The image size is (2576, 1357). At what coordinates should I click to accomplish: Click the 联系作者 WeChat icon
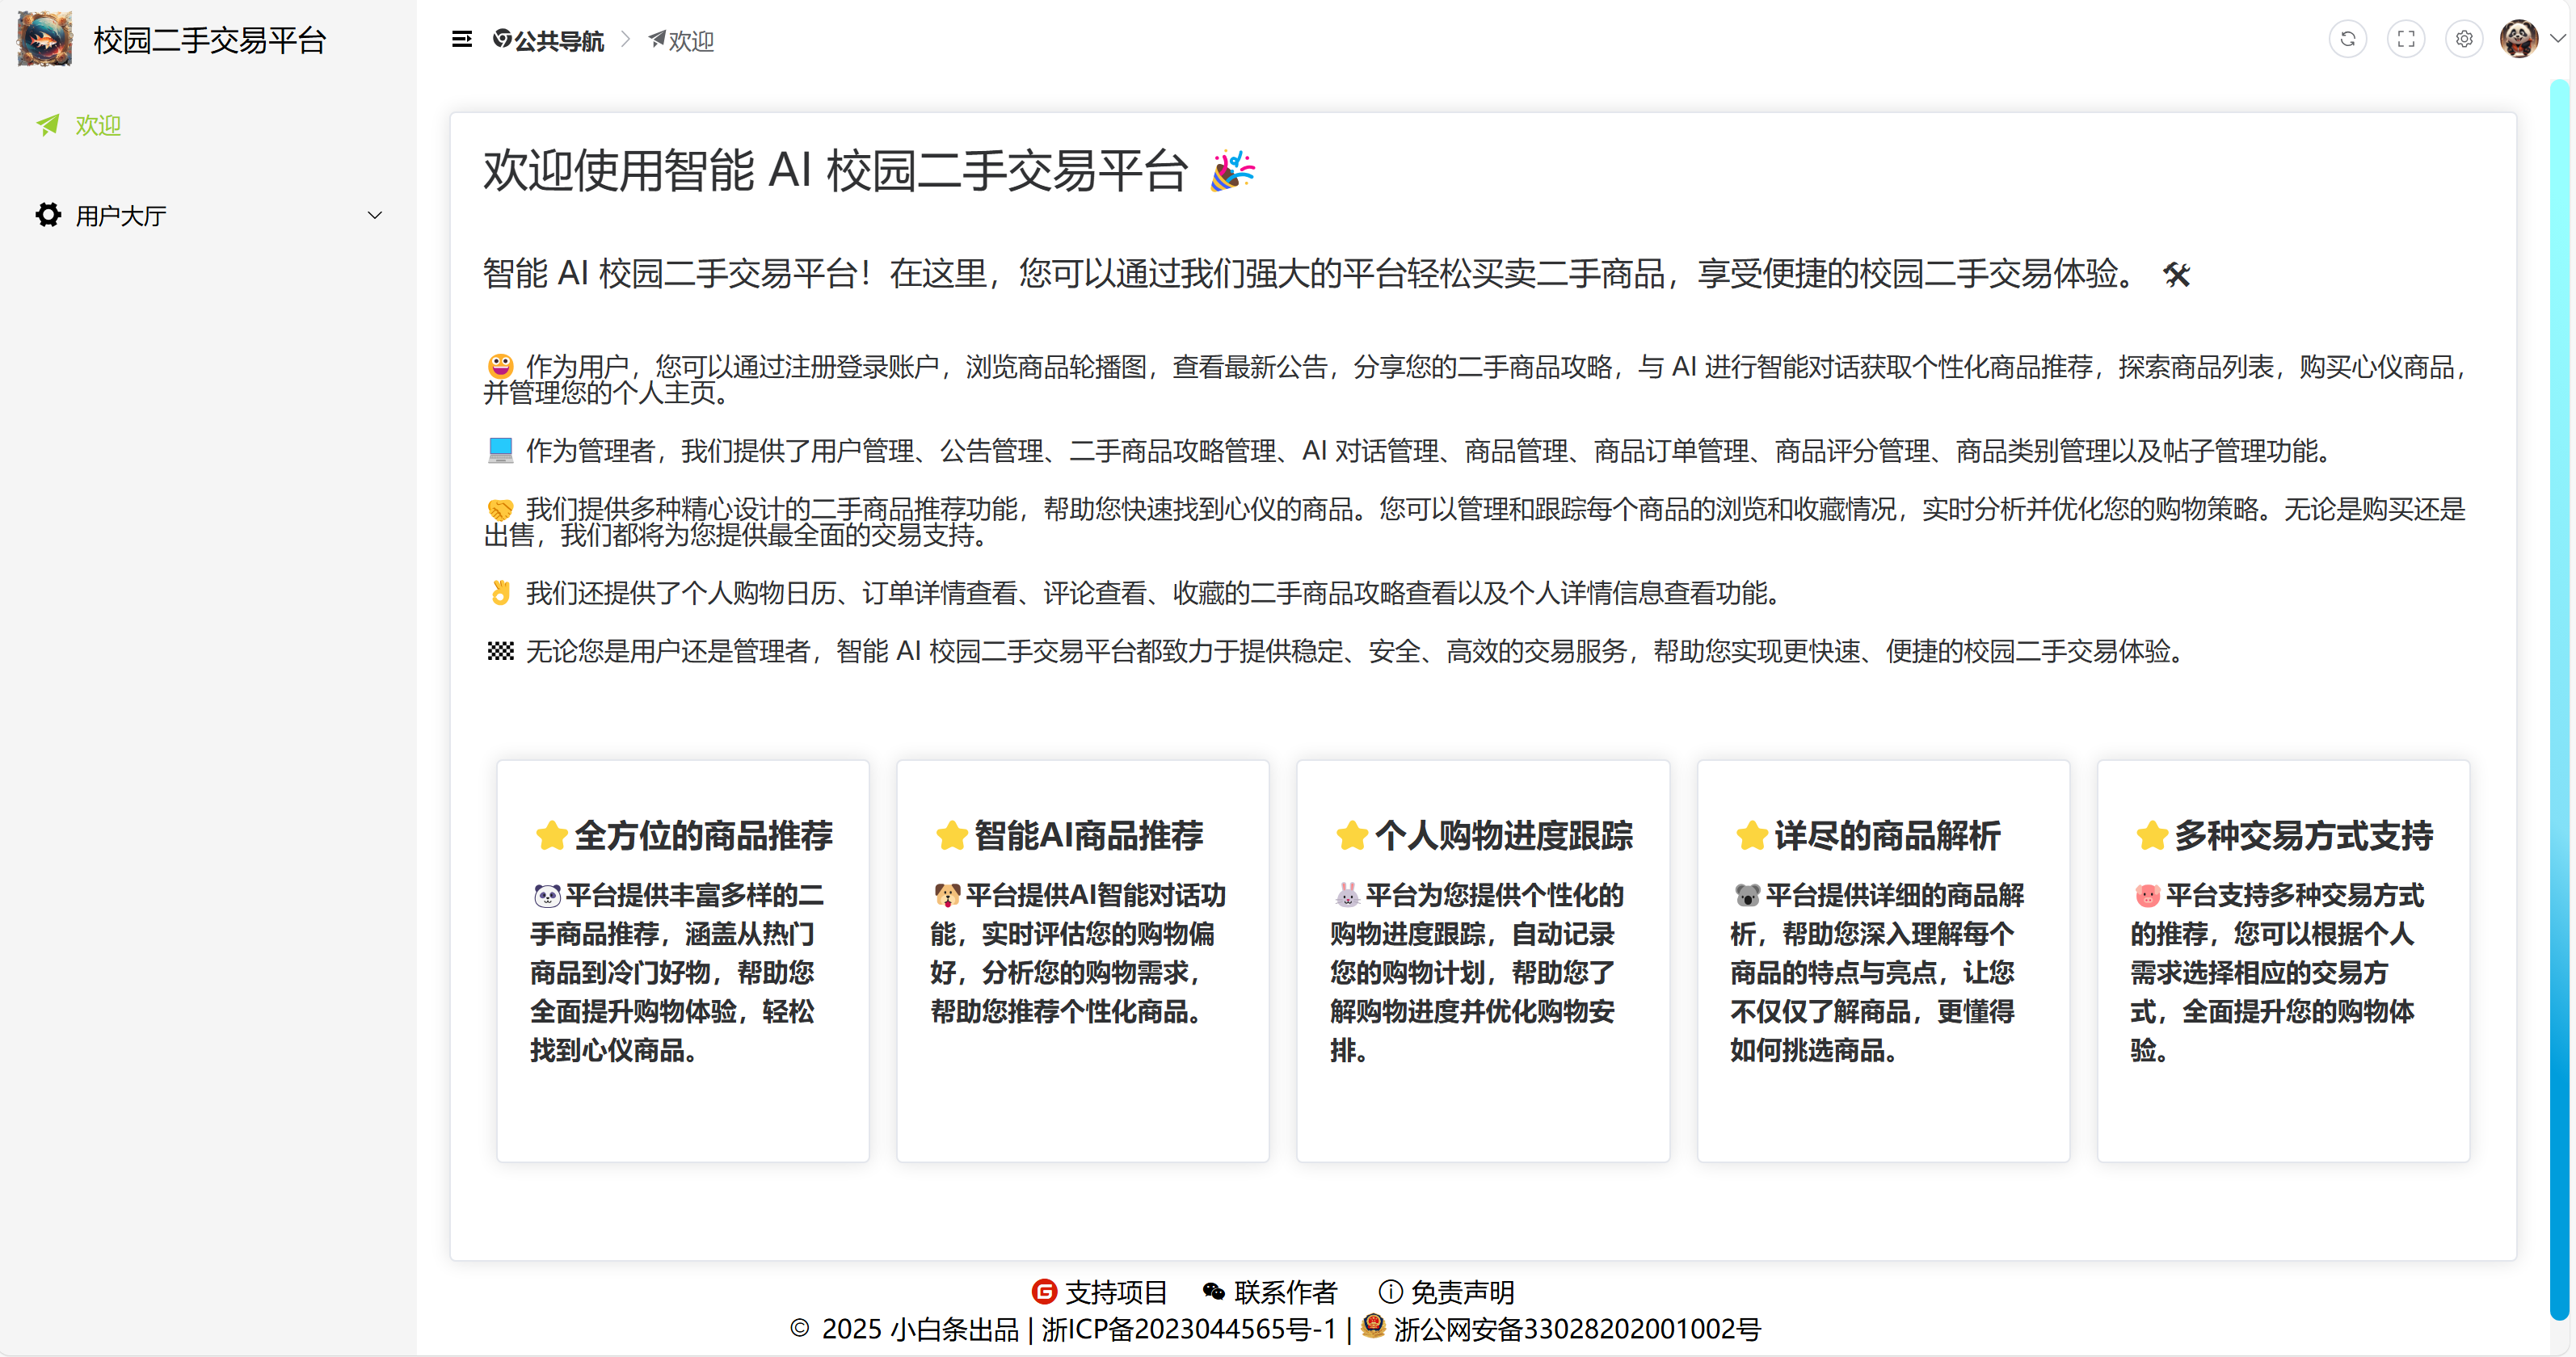1214,1292
